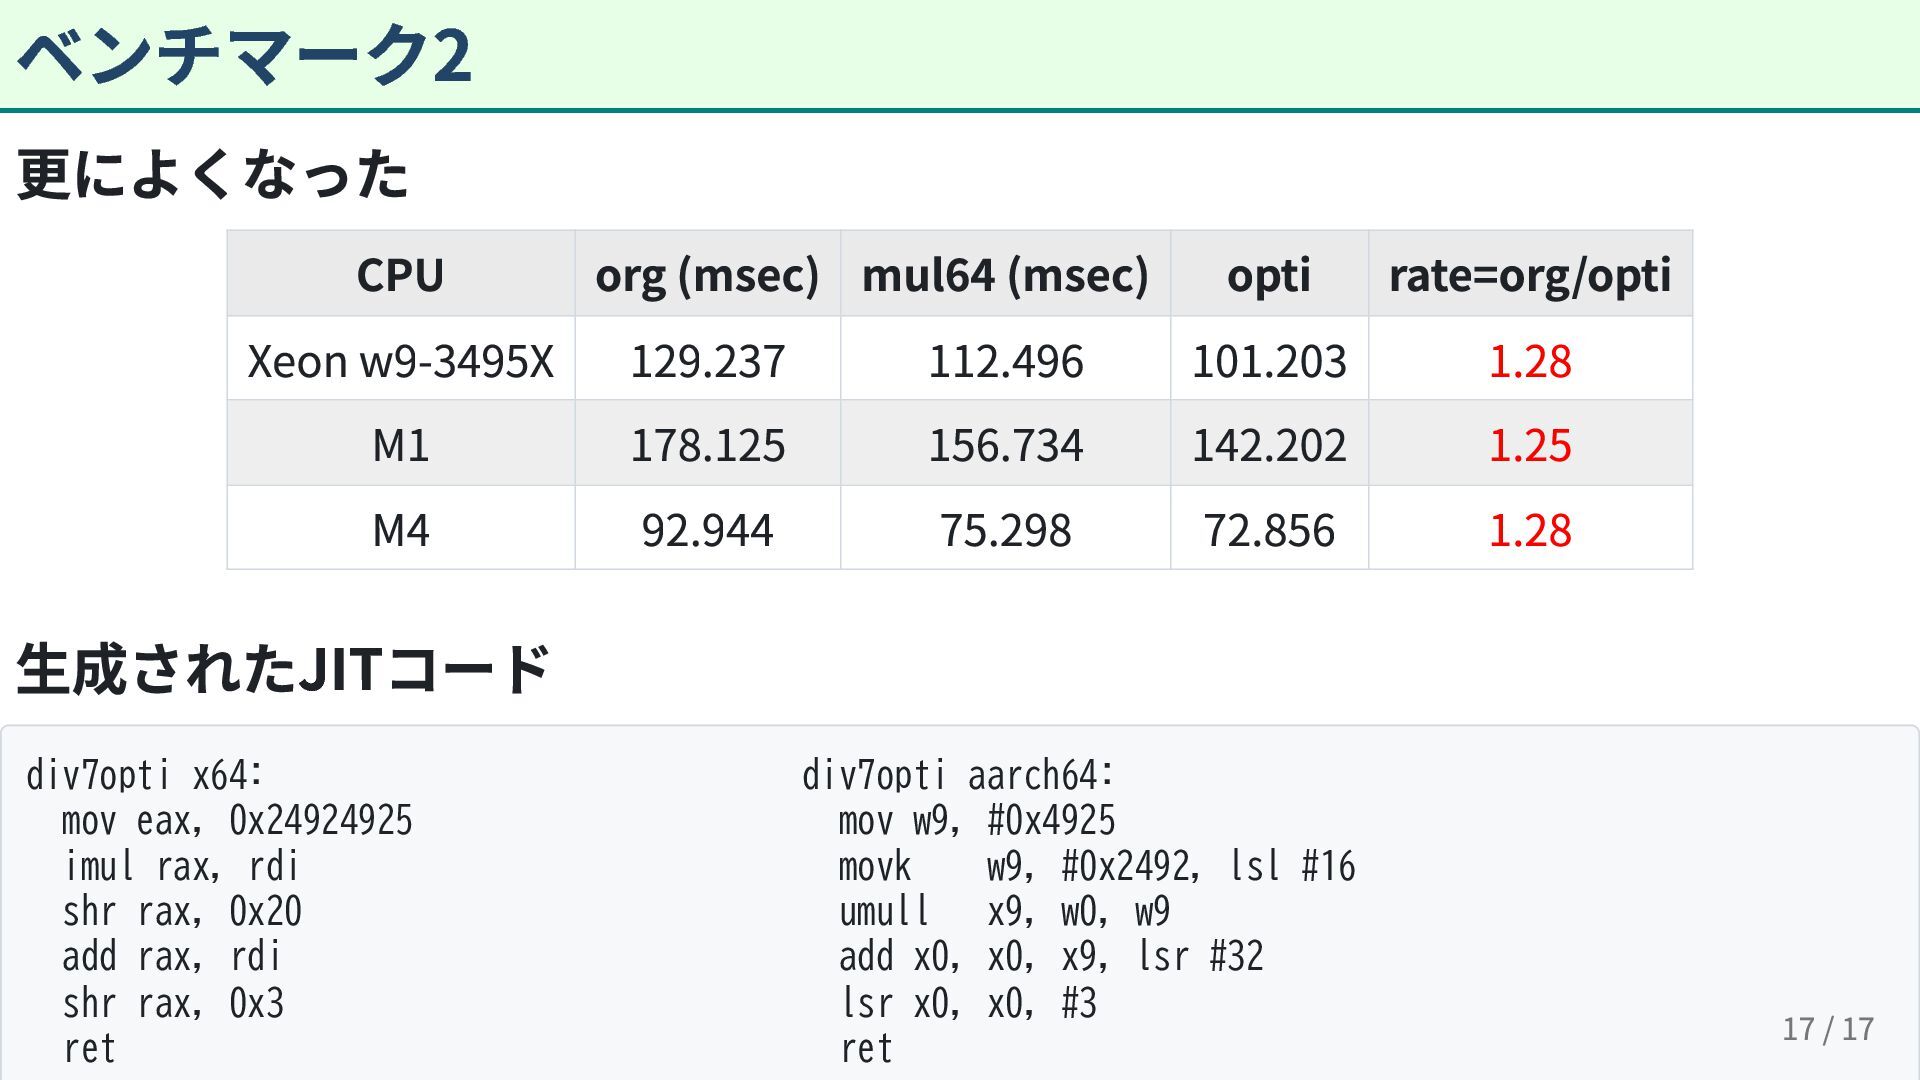Click the opti column header

[x=1268, y=275]
